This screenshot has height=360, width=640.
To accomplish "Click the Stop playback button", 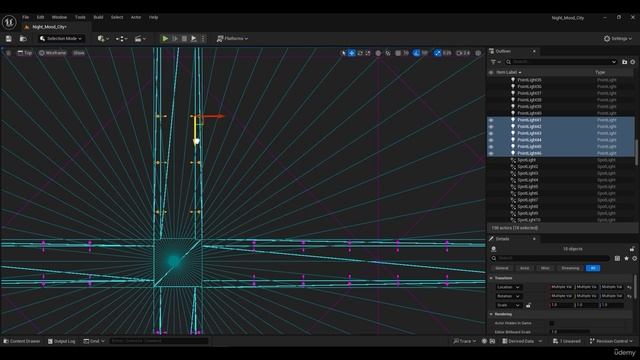I will 184,39.
